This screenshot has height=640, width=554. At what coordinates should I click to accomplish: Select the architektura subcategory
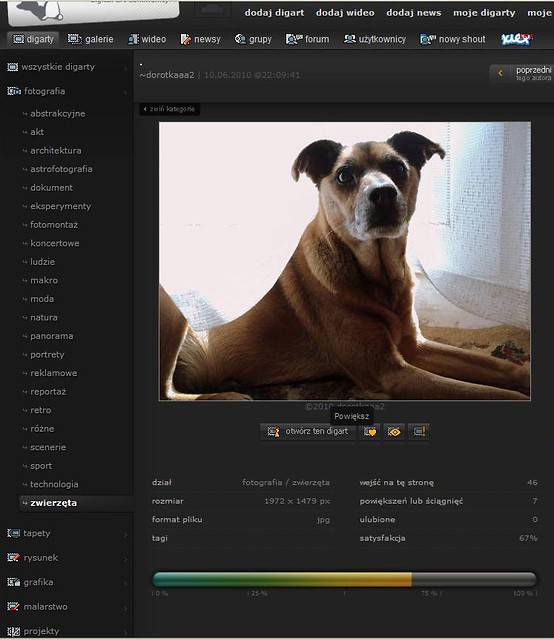pyautogui.click(x=56, y=151)
